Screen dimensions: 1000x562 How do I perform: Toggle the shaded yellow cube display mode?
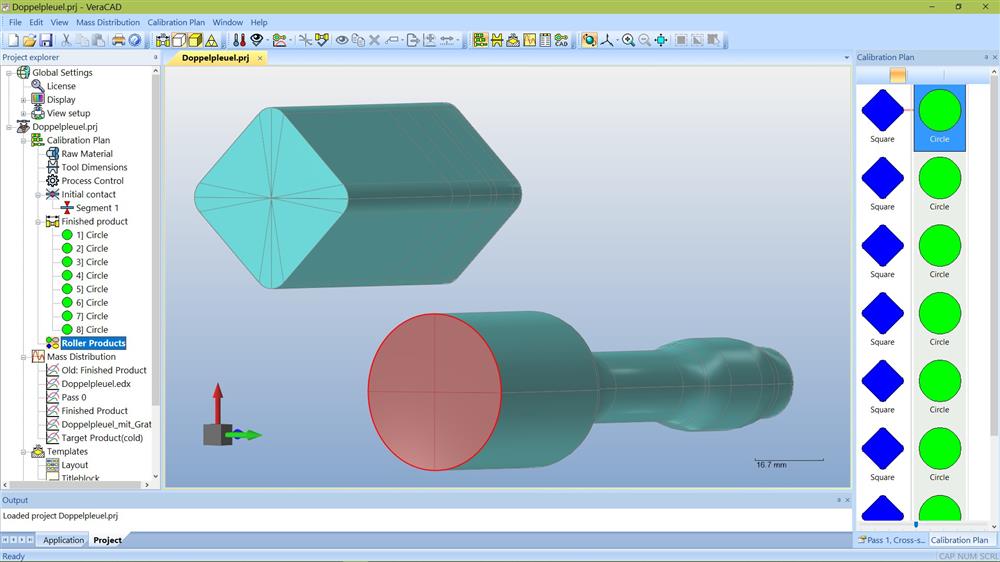click(196, 40)
